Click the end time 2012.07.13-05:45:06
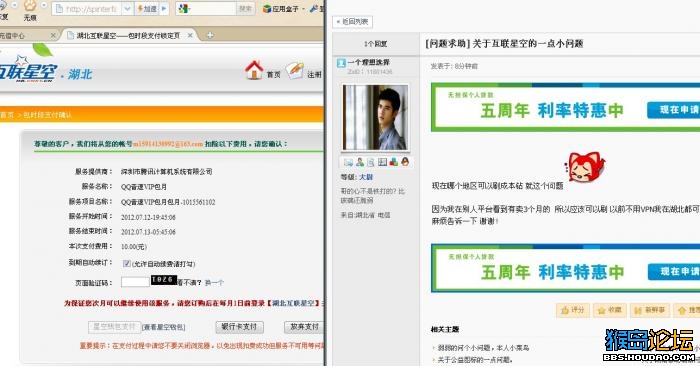The width and height of the screenshot is (700, 366). pyautogui.click(x=148, y=232)
